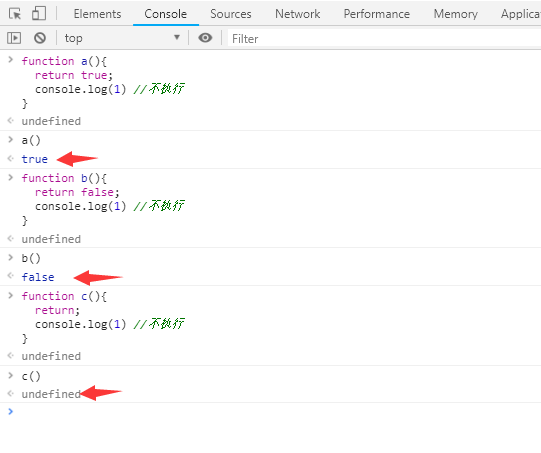Click the 'return false;' code line

[x=77, y=192]
